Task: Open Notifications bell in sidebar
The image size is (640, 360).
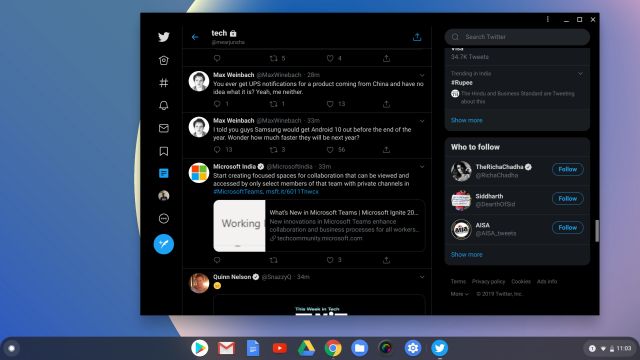Action: click(164, 105)
